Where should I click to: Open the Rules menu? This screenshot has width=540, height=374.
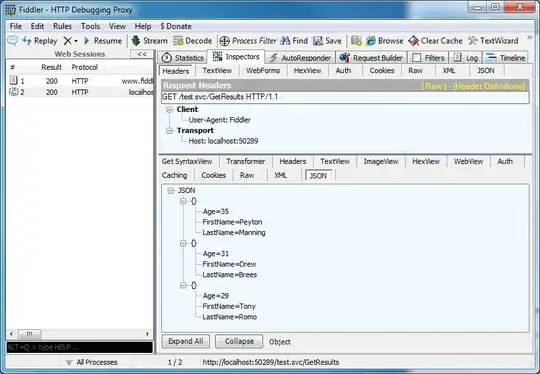pos(62,26)
